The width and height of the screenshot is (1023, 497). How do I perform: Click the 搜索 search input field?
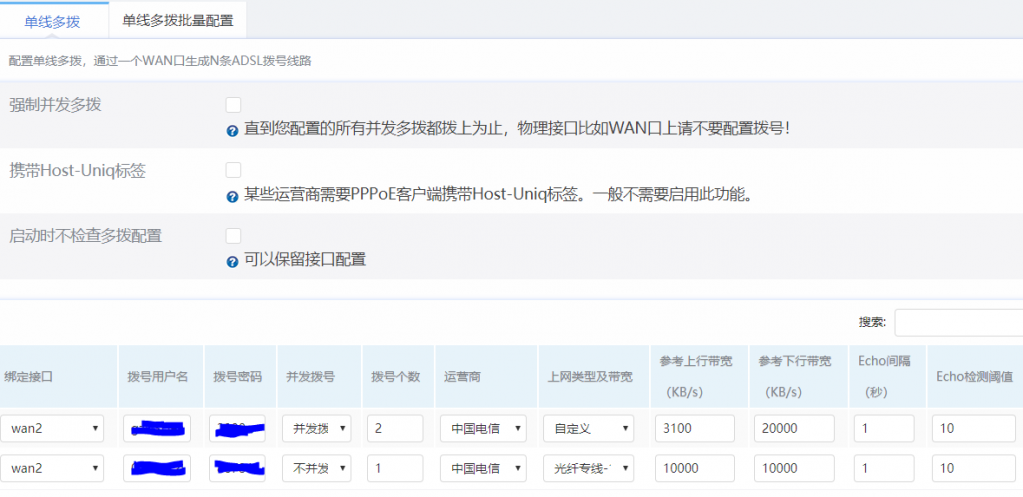(x=958, y=322)
